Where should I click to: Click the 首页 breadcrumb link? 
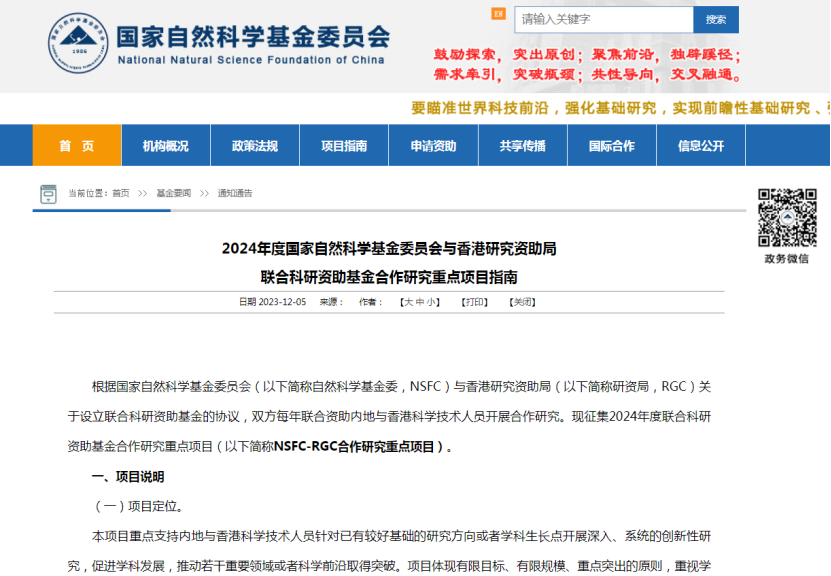coord(121,193)
